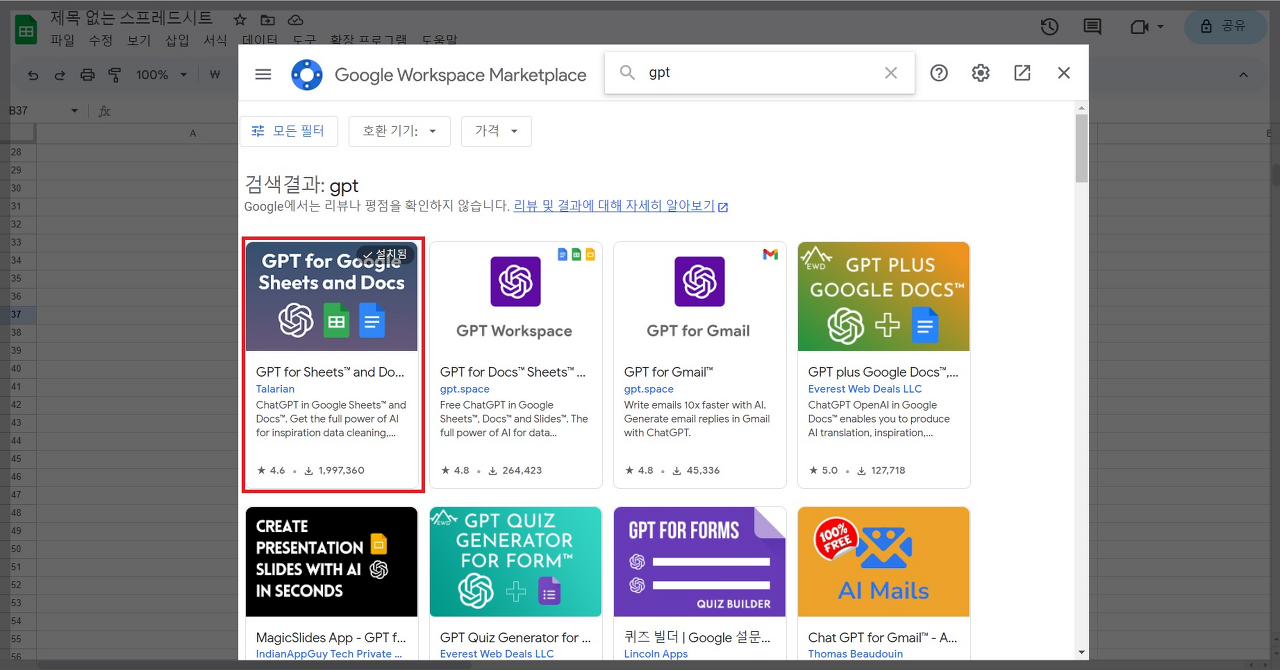Open the comments icon in Sheets
The height and width of the screenshot is (670, 1280).
click(x=1092, y=27)
